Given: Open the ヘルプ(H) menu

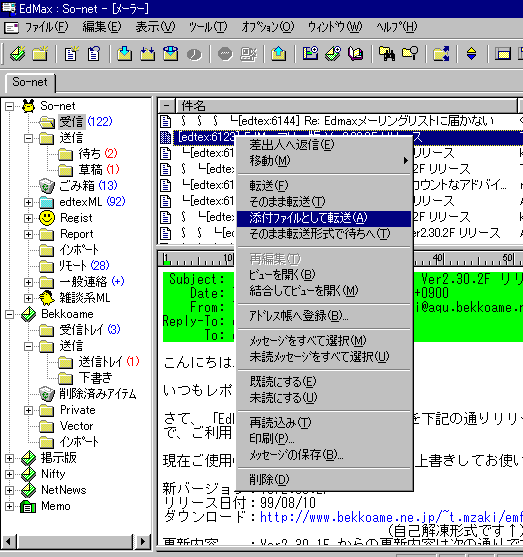Looking at the screenshot, I should (397, 27).
